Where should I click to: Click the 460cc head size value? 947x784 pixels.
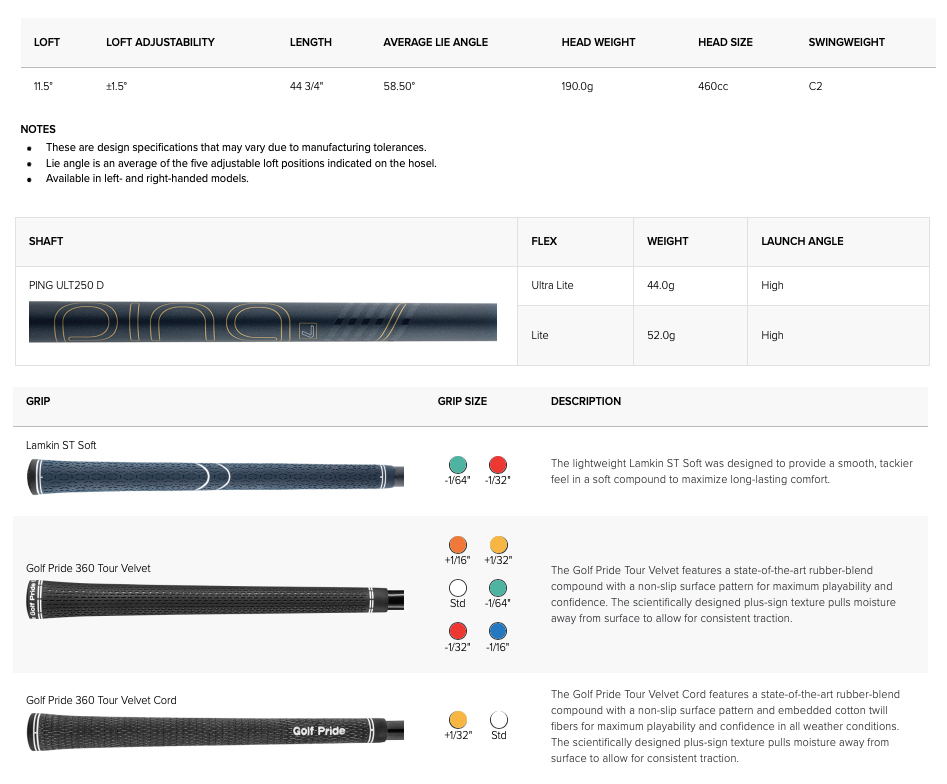point(713,86)
